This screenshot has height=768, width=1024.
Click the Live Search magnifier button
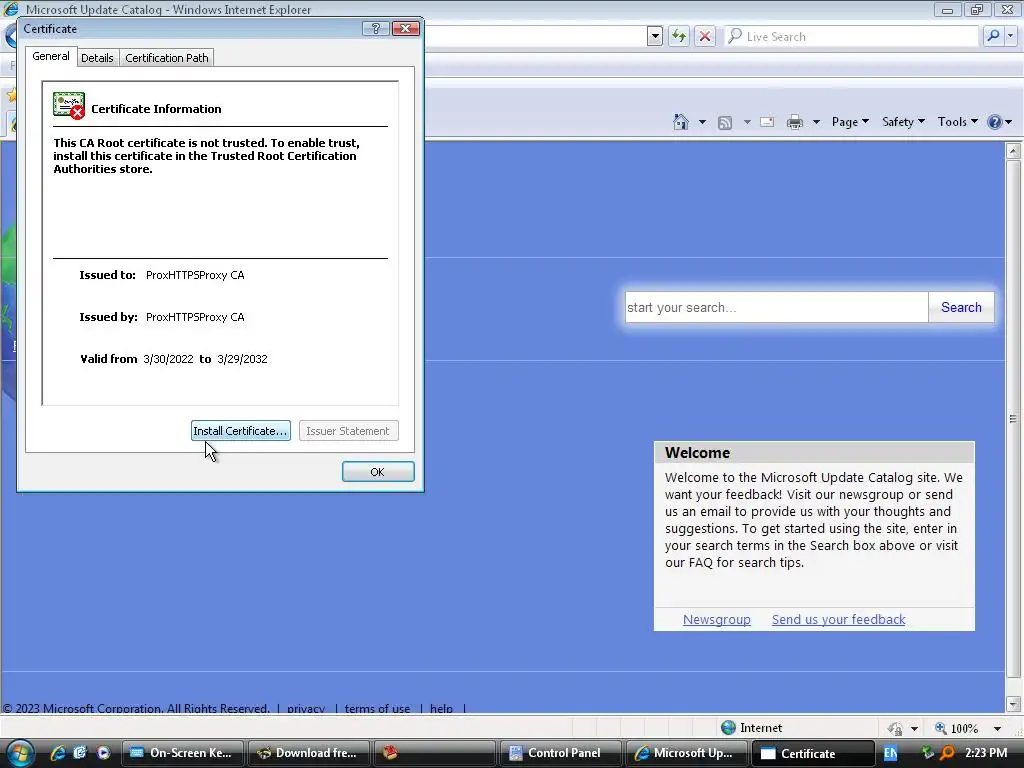(x=993, y=37)
